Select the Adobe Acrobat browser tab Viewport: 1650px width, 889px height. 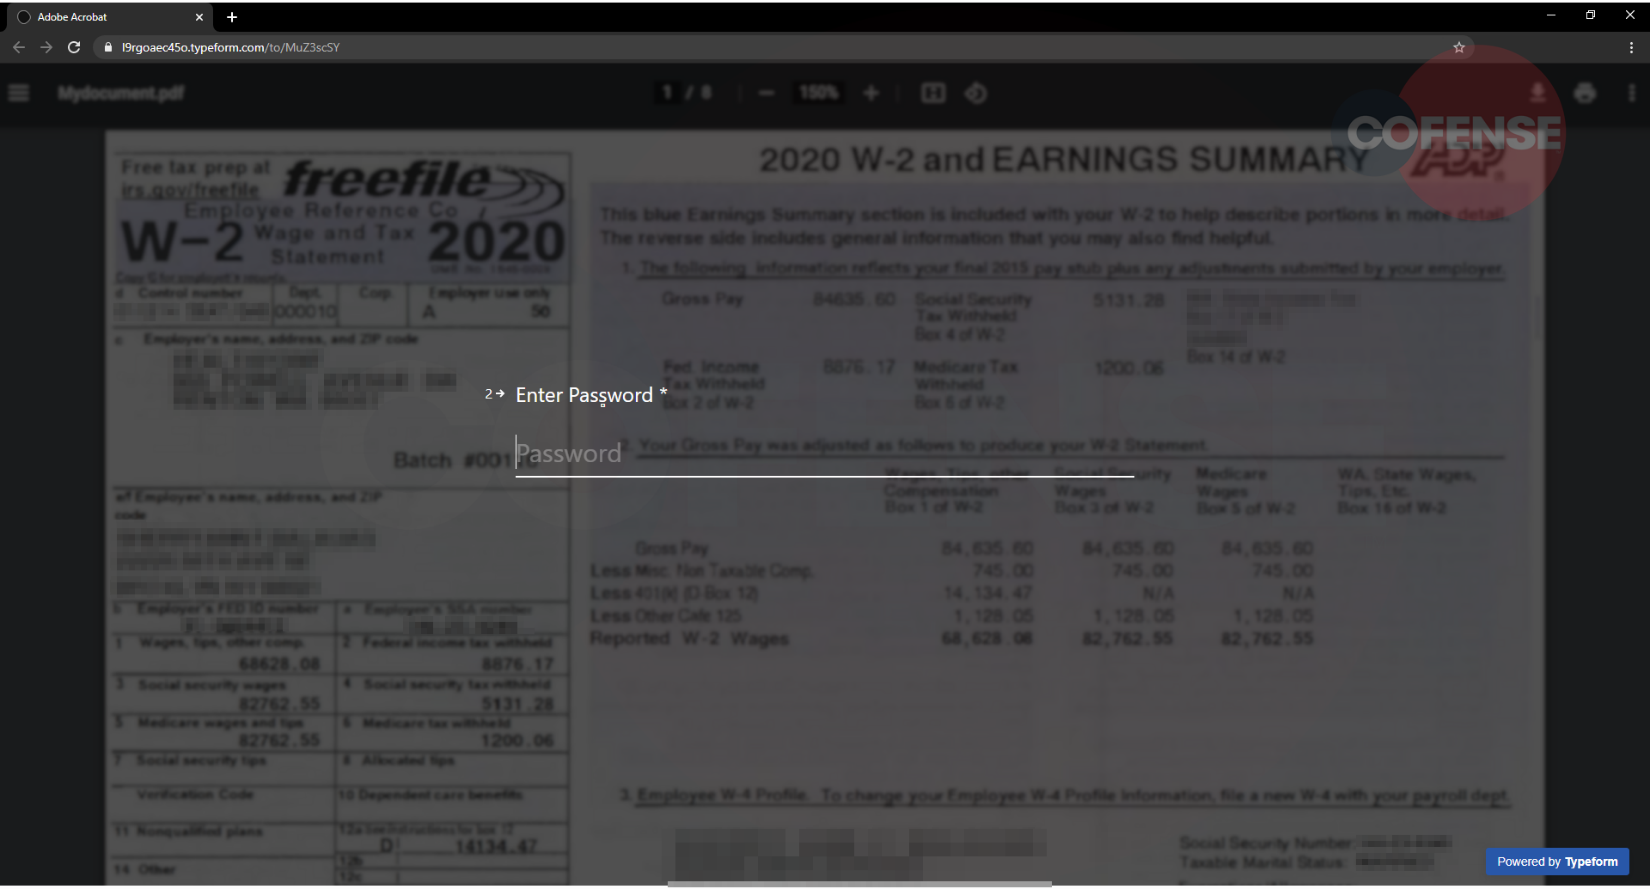pyautogui.click(x=110, y=17)
